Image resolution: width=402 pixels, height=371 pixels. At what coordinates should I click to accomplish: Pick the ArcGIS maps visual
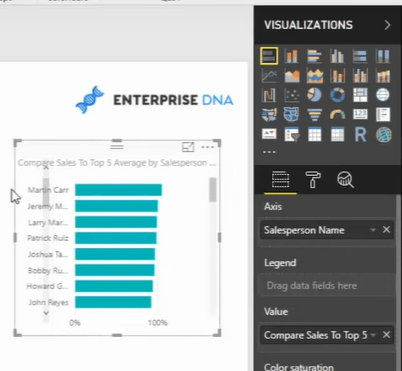[383, 135]
